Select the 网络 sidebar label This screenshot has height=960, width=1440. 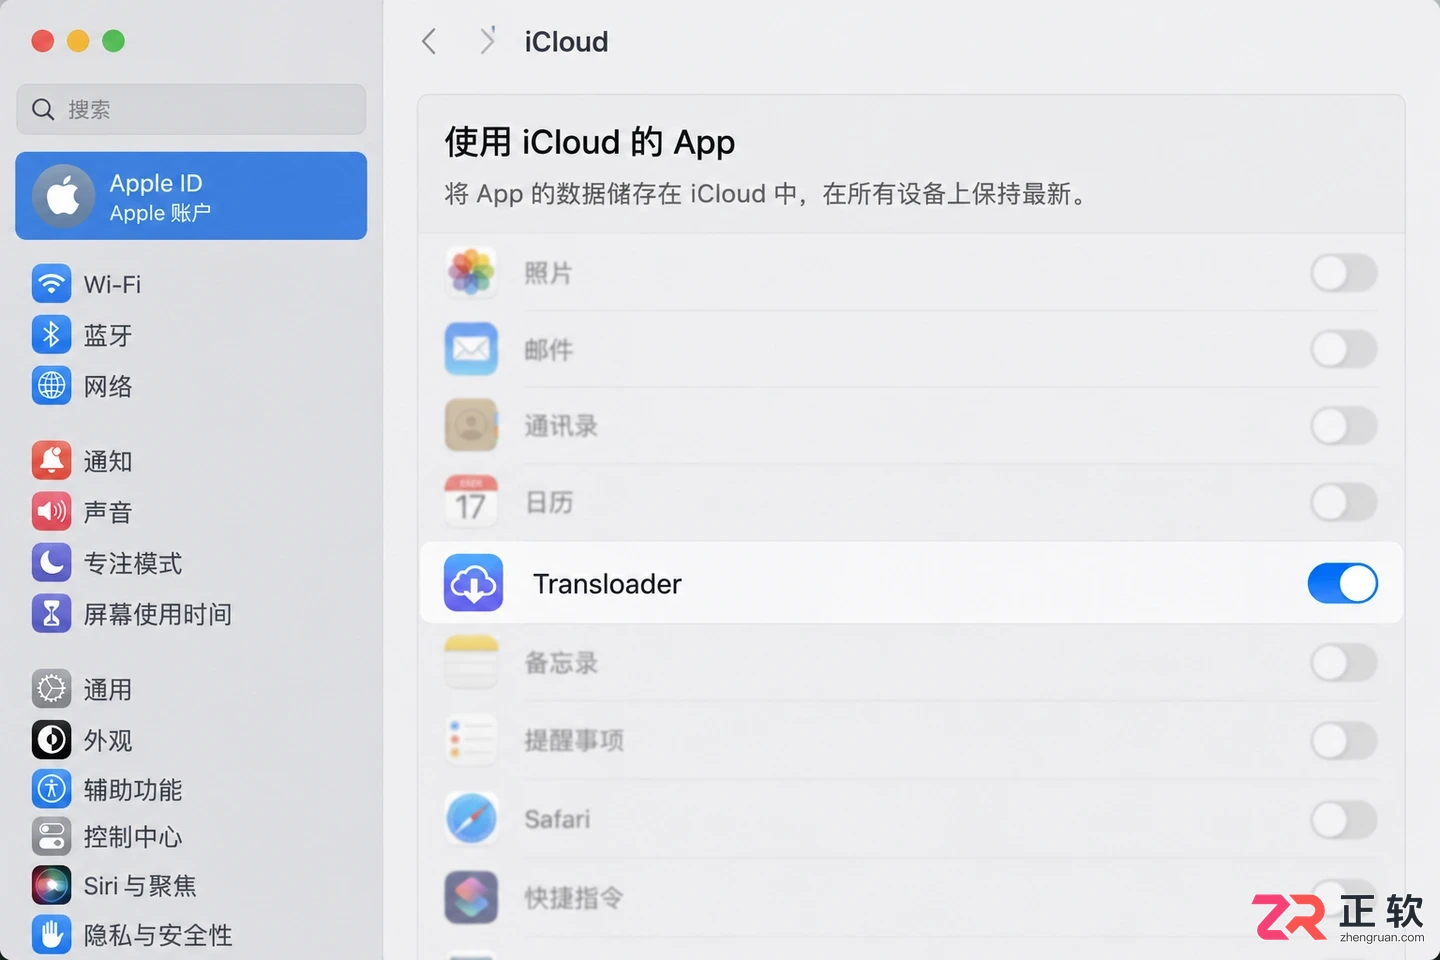108,387
